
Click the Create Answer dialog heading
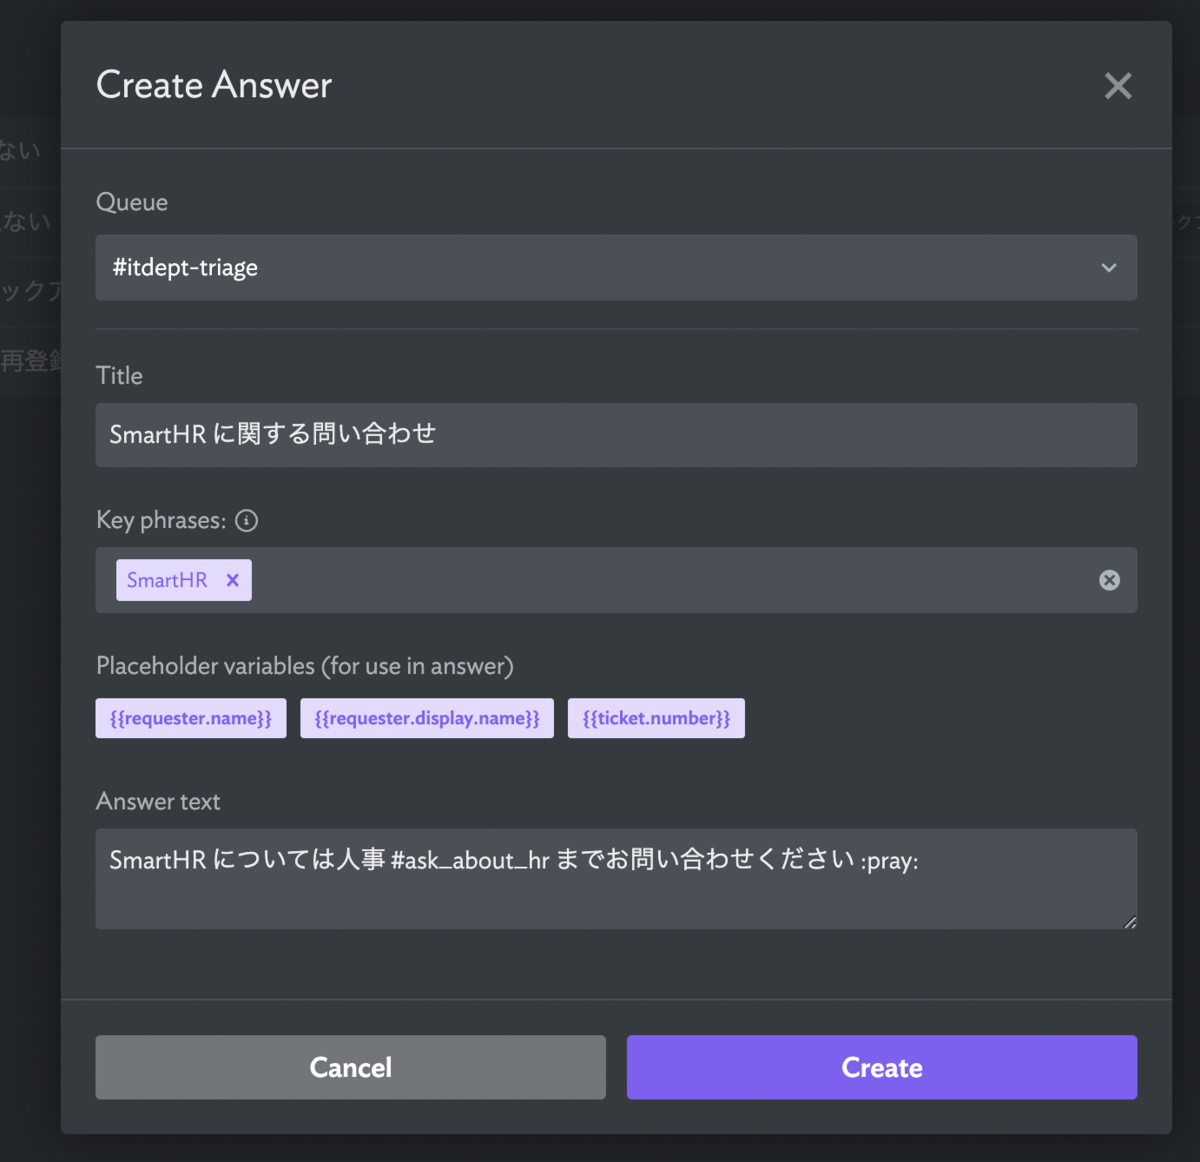click(x=214, y=86)
